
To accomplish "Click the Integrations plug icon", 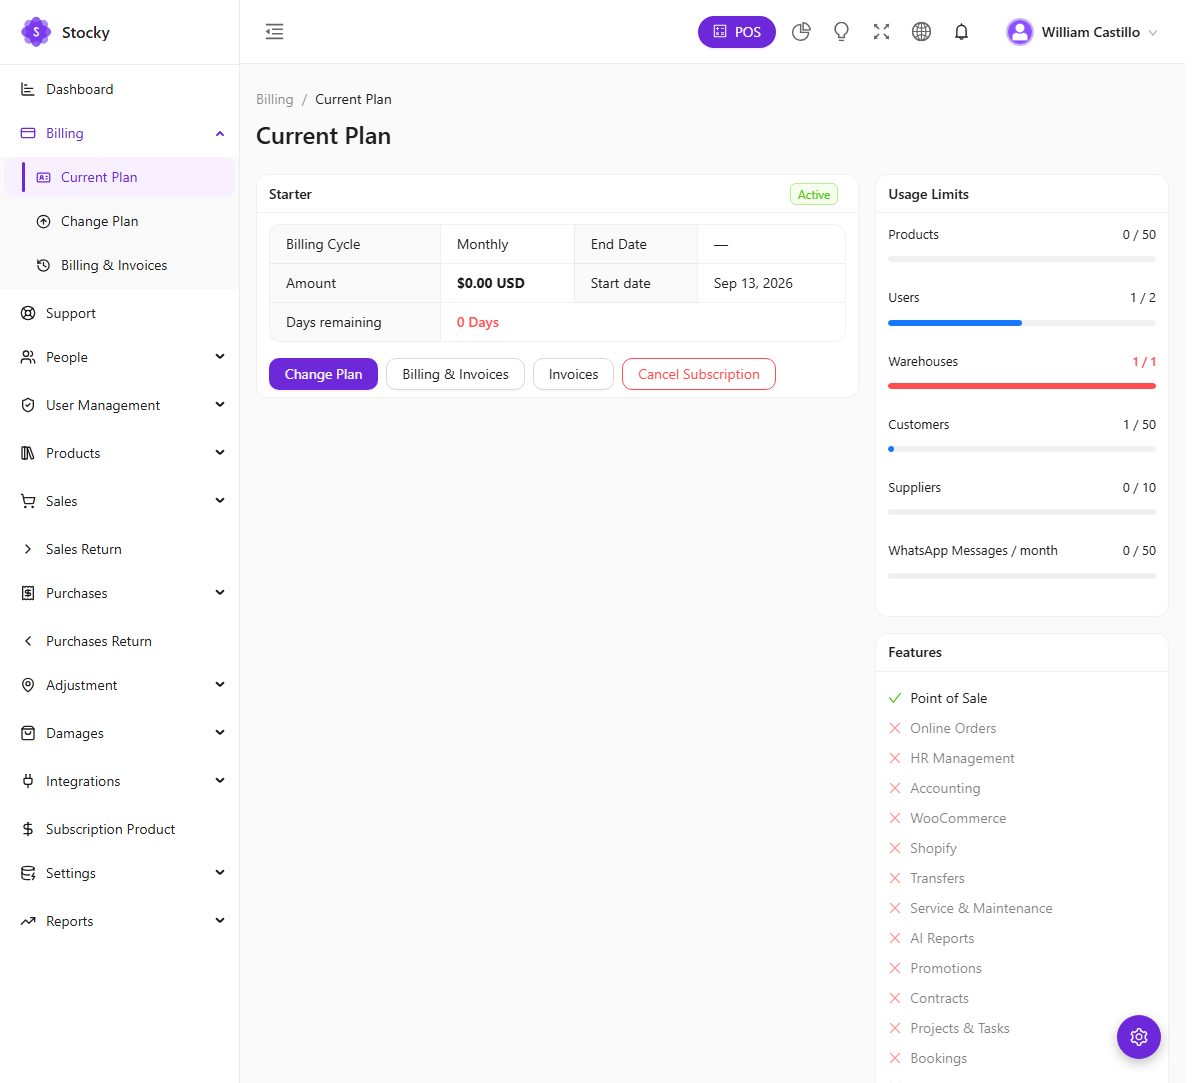I will tap(28, 781).
